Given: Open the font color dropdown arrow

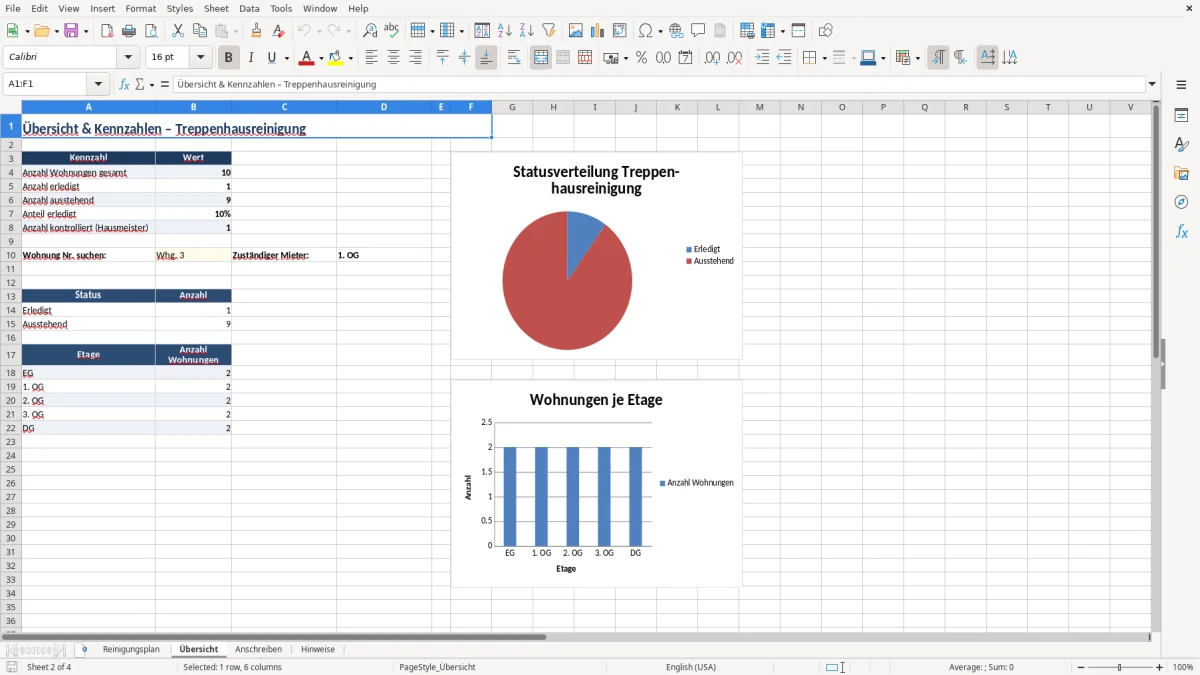Looking at the screenshot, I should pos(320,58).
